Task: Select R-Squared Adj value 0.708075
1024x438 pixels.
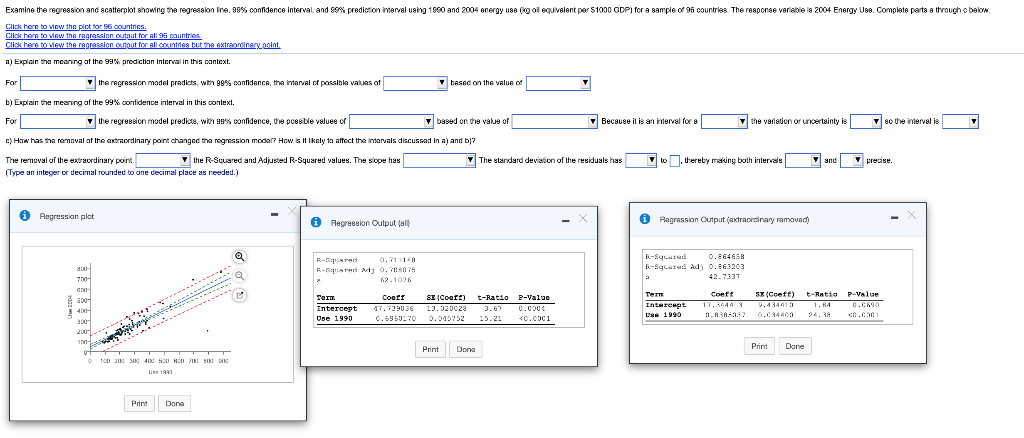Action: click(398, 268)
